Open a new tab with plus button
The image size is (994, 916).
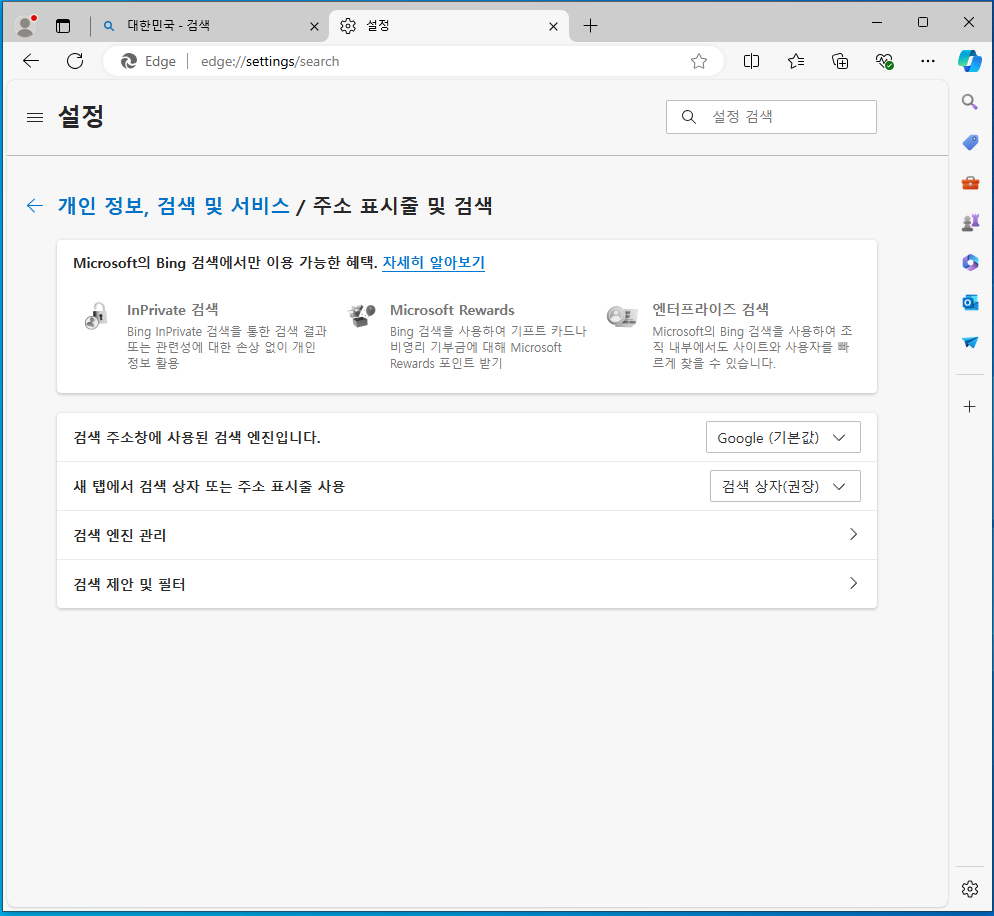pos(590,26)
